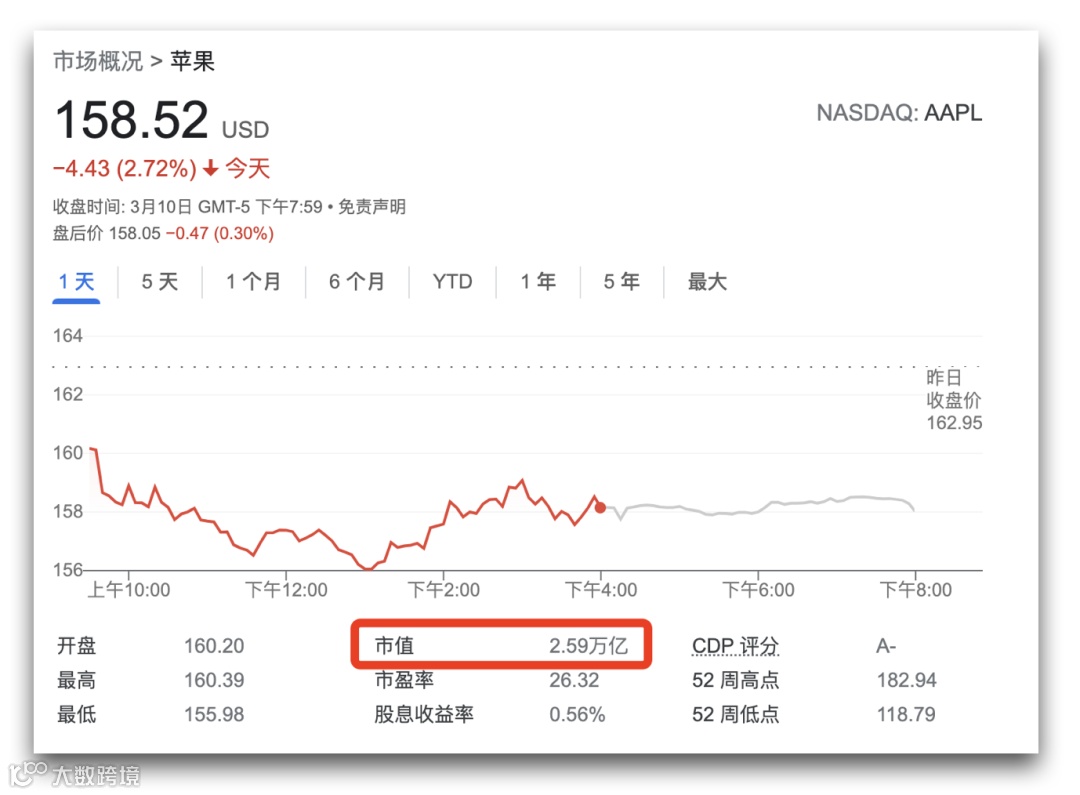Open the 免责声明 disclaimer link
1080x795 pixels.
tap(372, 207)
